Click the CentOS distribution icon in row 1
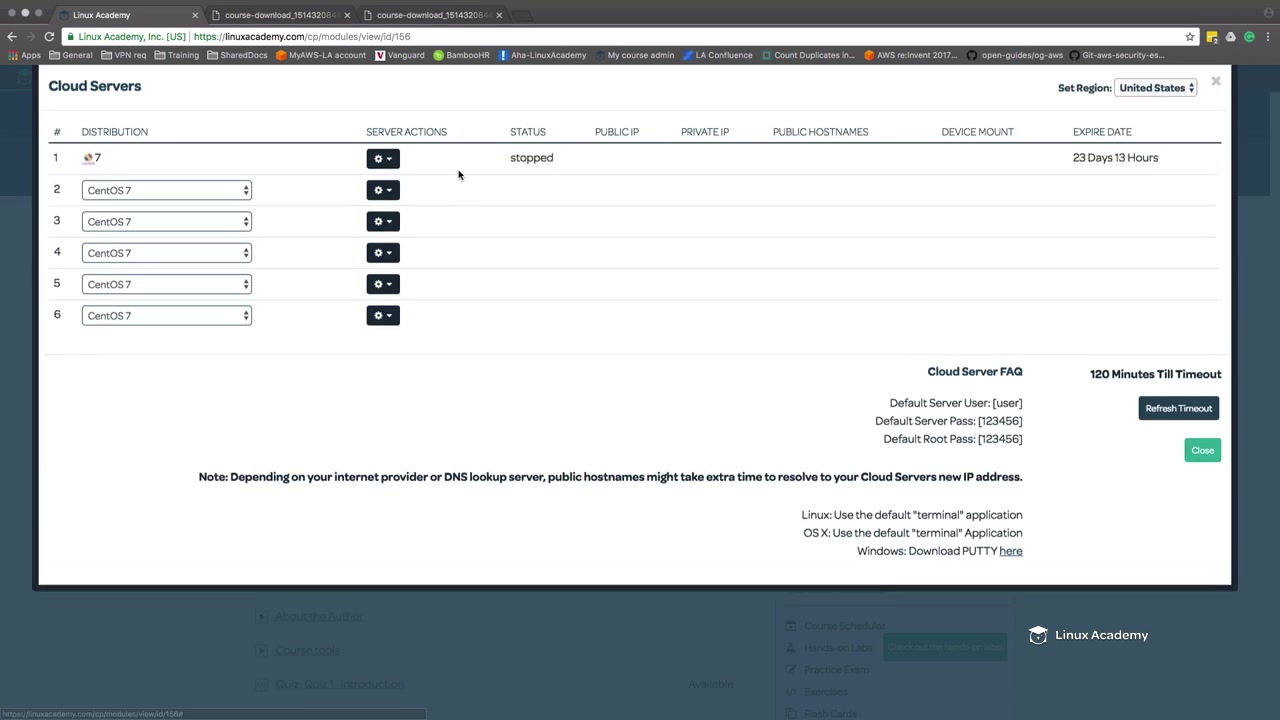The image size is (1280, 720). coord(88,158)
